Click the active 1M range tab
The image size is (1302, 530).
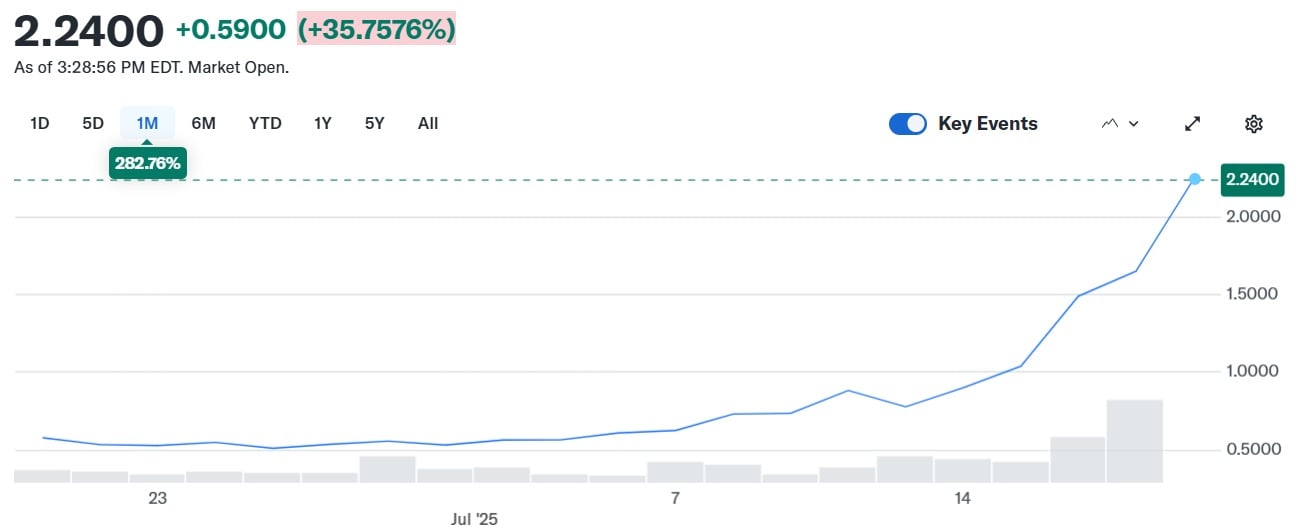point(147,124)
